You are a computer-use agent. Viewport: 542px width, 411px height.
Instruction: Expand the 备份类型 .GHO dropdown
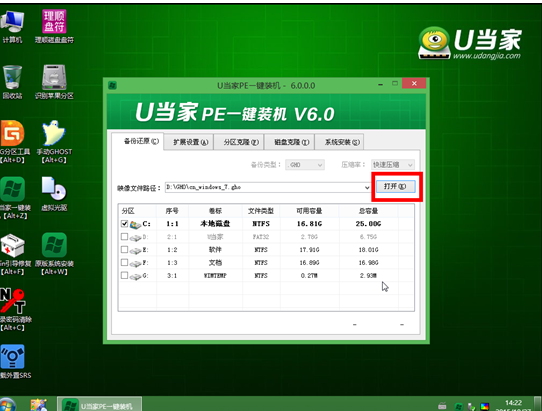click(305, 165)
